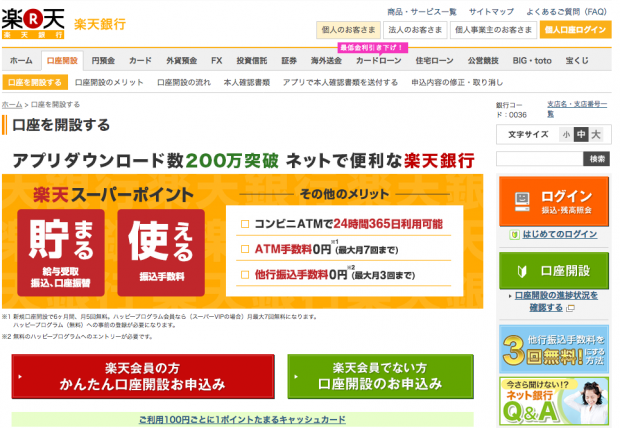
Task: Click コンビニATMで24時間365日利用可能 text
Action: pos(348,224)
